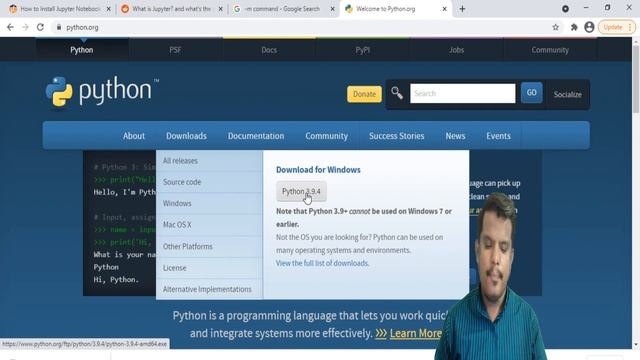Open the Socialize menu
Screen dimensions: 640x360
tap(567, 94)
